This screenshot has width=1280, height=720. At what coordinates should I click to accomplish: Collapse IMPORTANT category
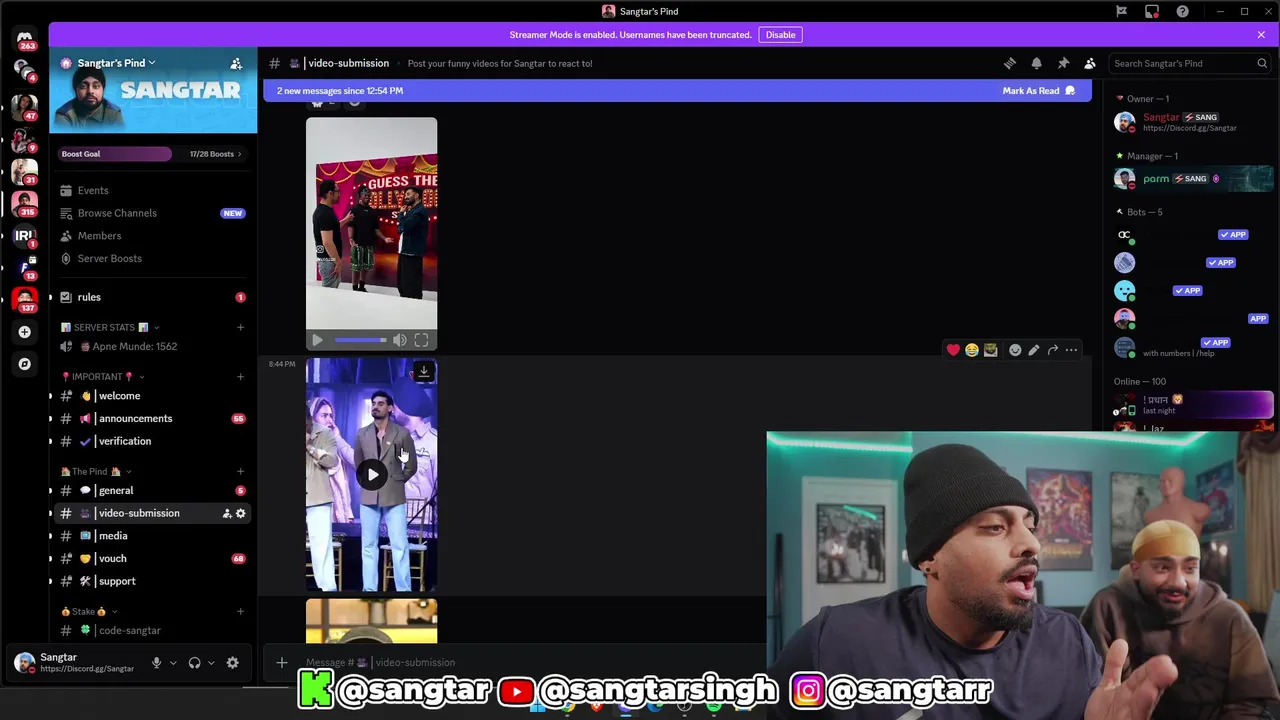(102, 376)
